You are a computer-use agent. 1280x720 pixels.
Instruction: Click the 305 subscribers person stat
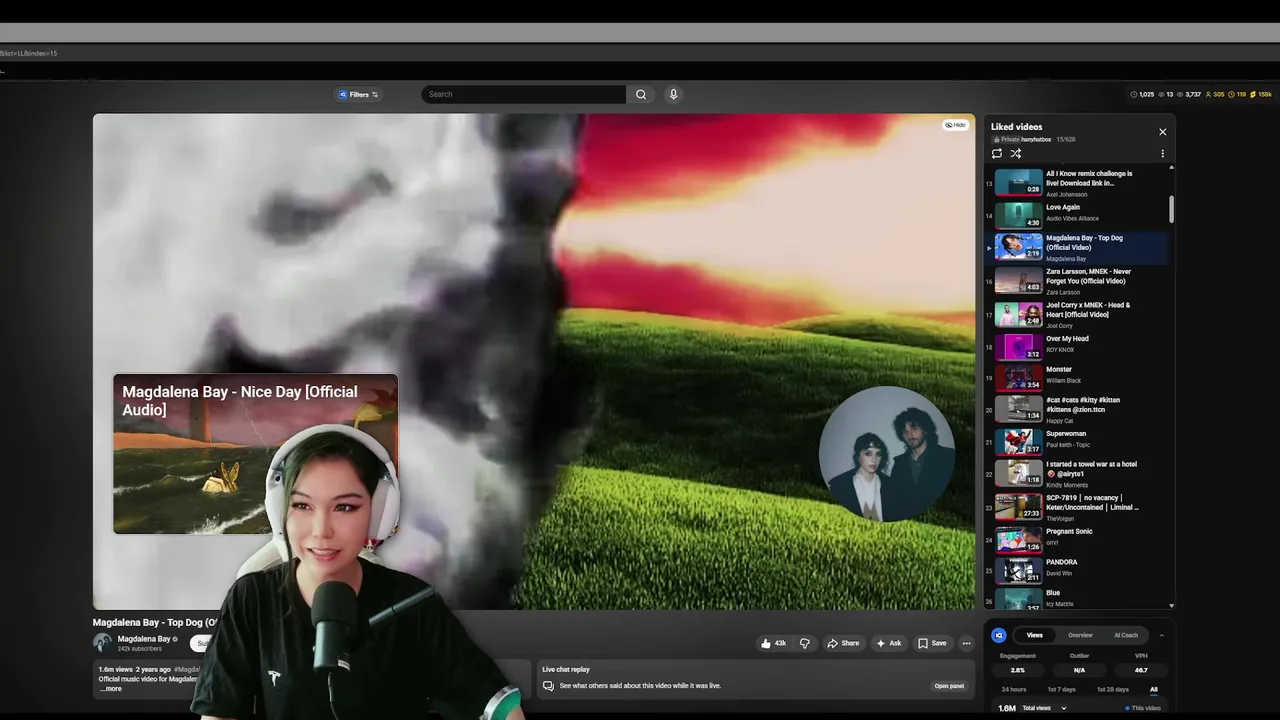click(1215, 94)
